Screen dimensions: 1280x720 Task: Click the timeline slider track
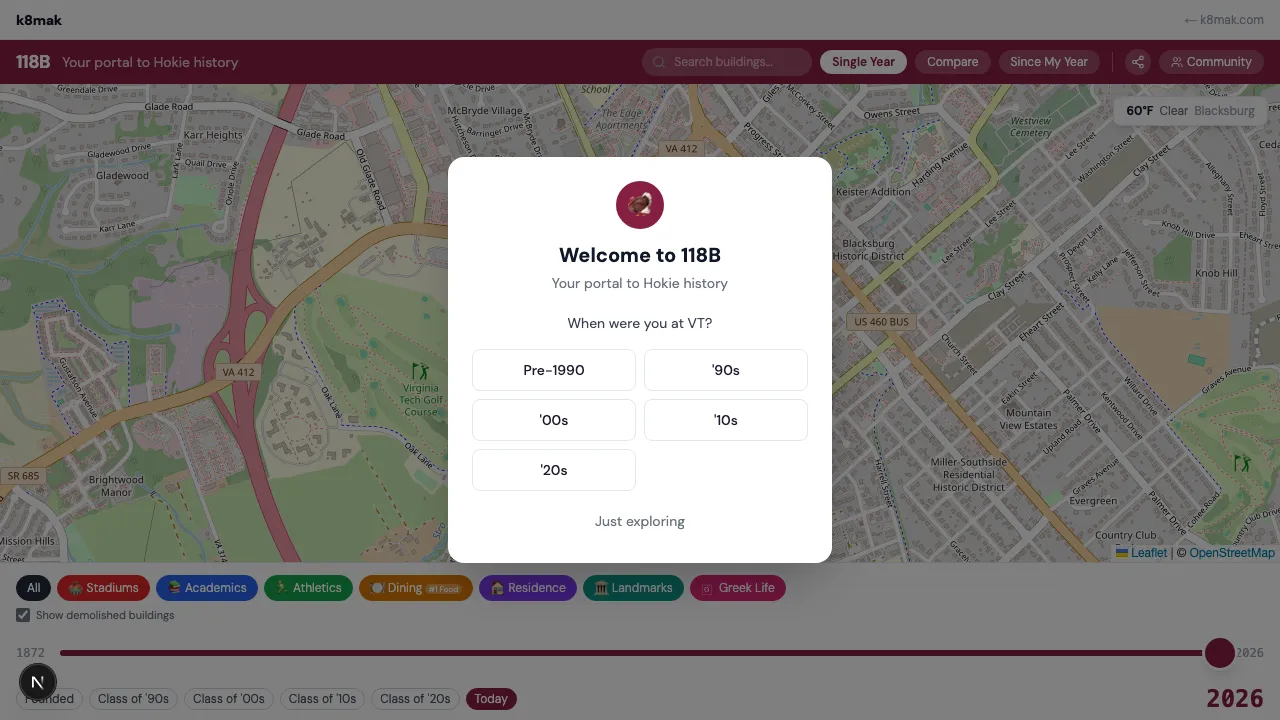point(640,653)
